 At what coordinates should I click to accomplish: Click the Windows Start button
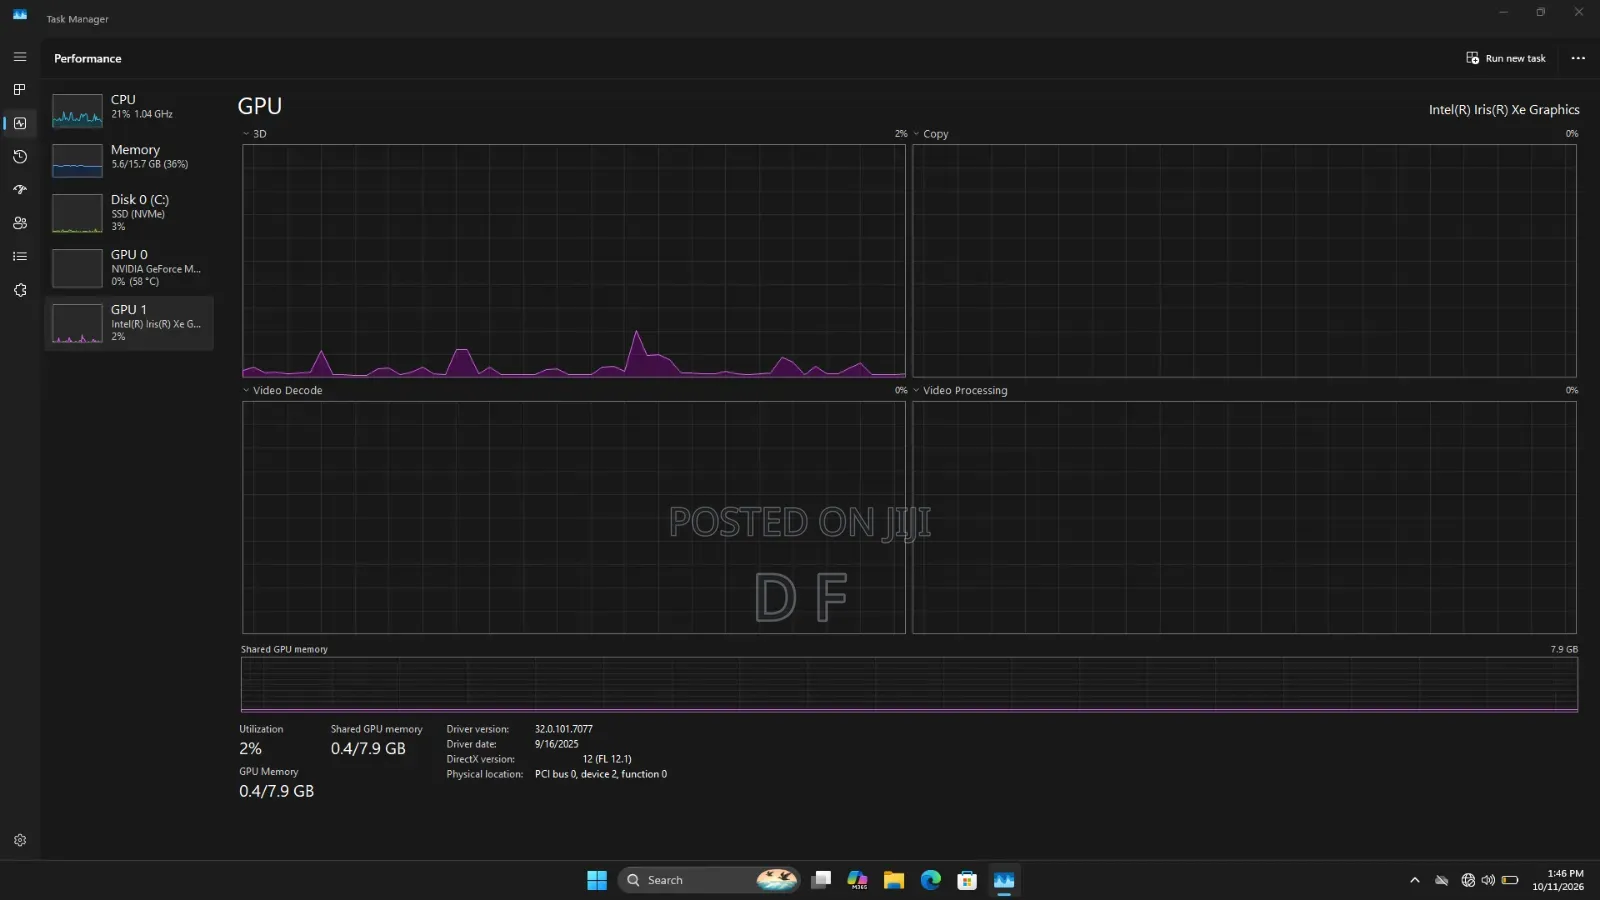[597, 880]
